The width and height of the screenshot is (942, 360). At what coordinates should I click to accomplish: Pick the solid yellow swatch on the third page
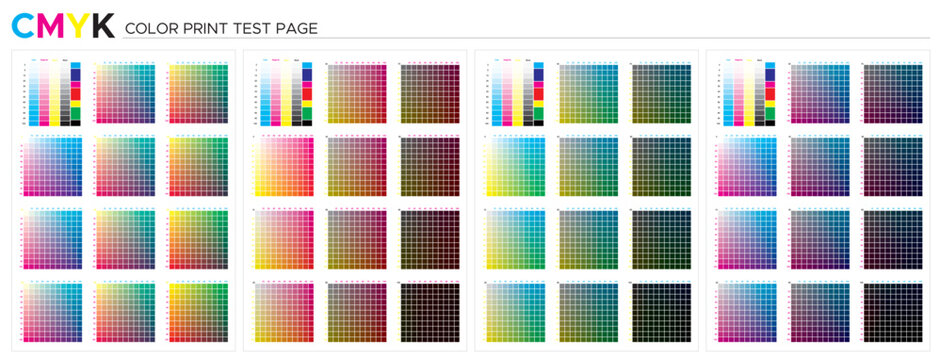[x=539, y=103]
